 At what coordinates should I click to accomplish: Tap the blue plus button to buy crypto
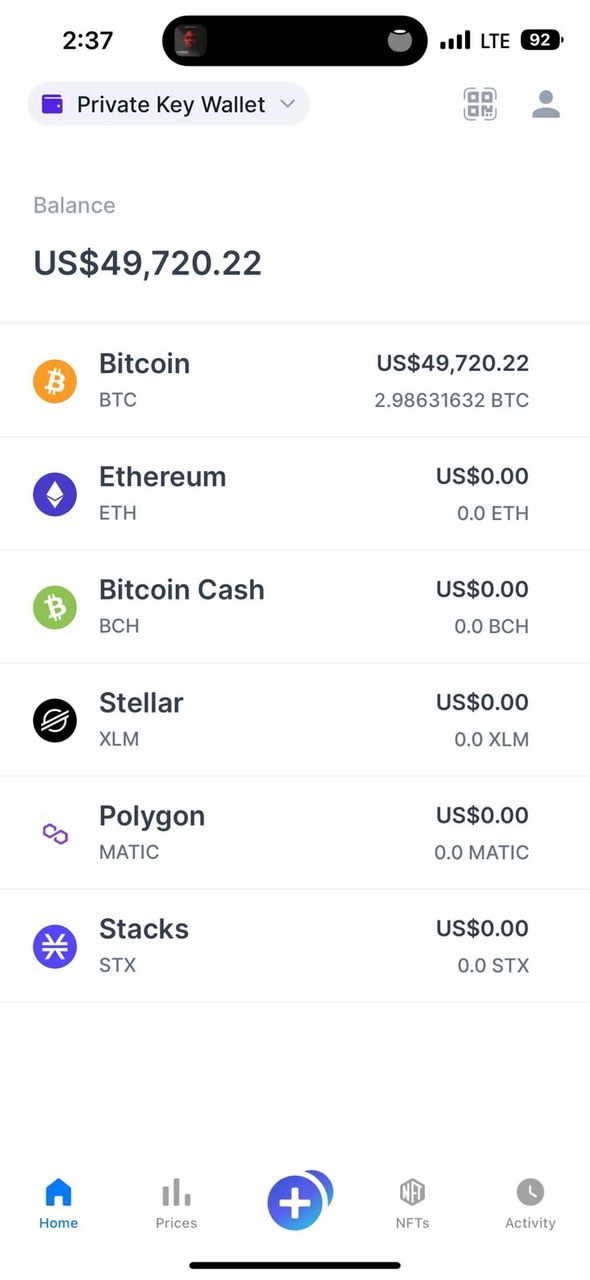[294, 1202]
